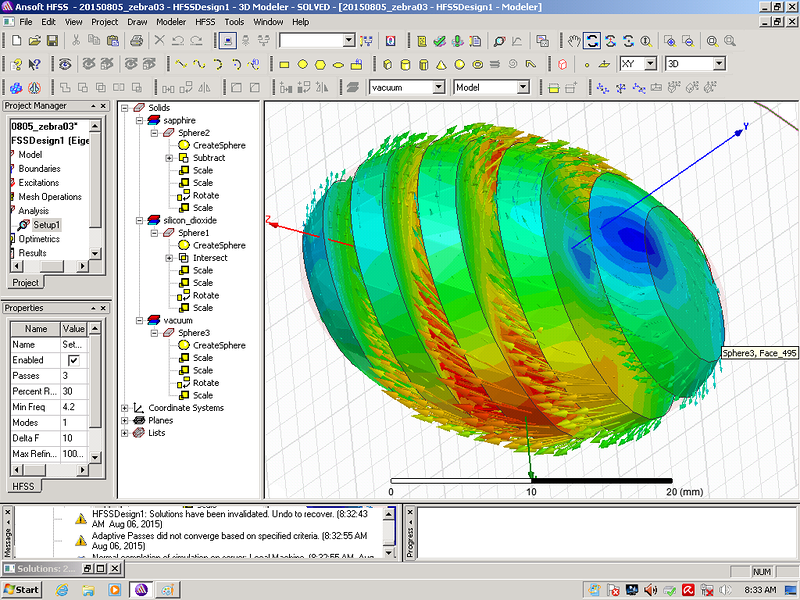Toggle the Enabled checkbox in Properties
800x600 pixels.
pos(73,360)
